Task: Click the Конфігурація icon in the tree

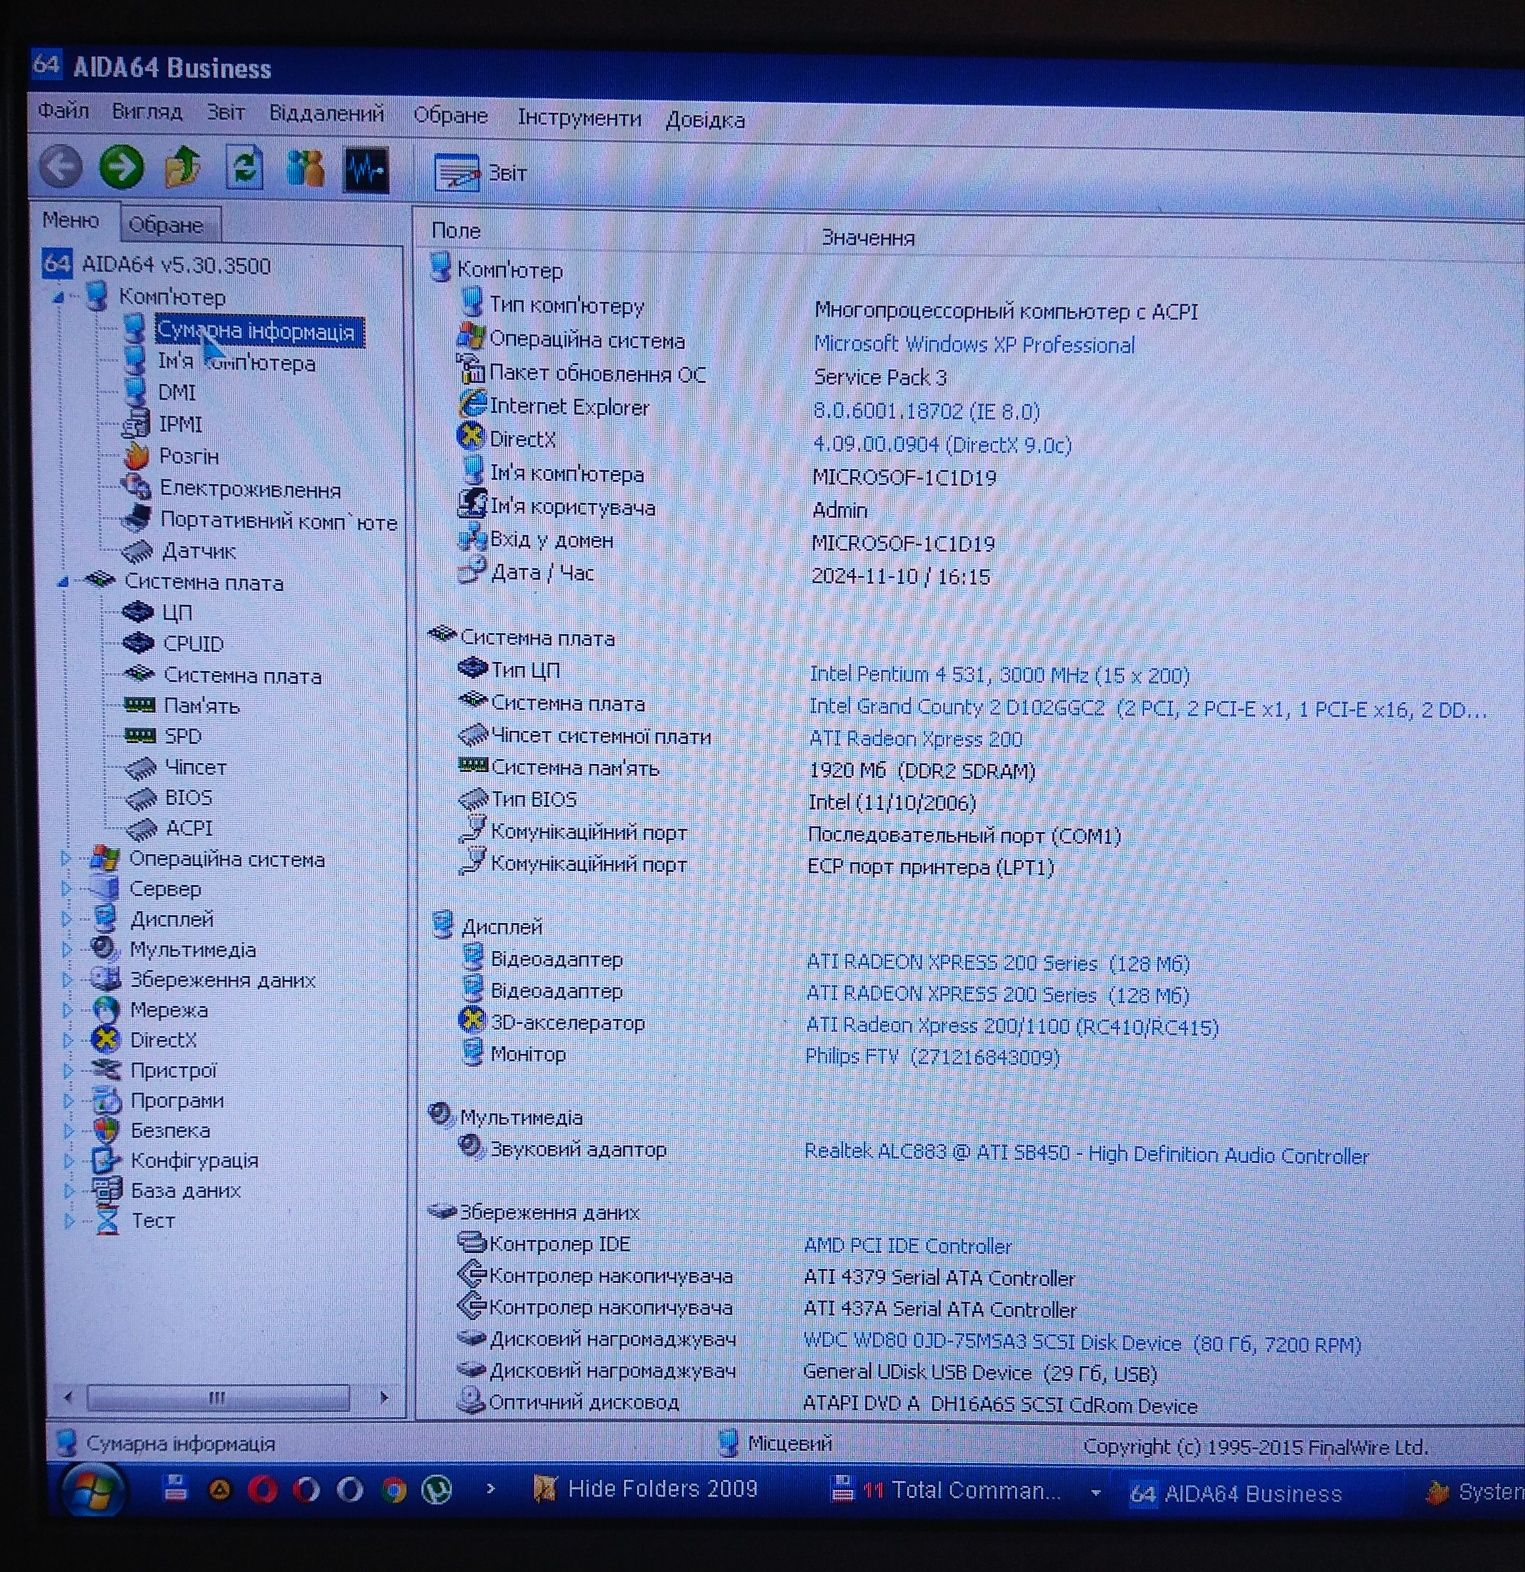Action: click(106, 1160)
